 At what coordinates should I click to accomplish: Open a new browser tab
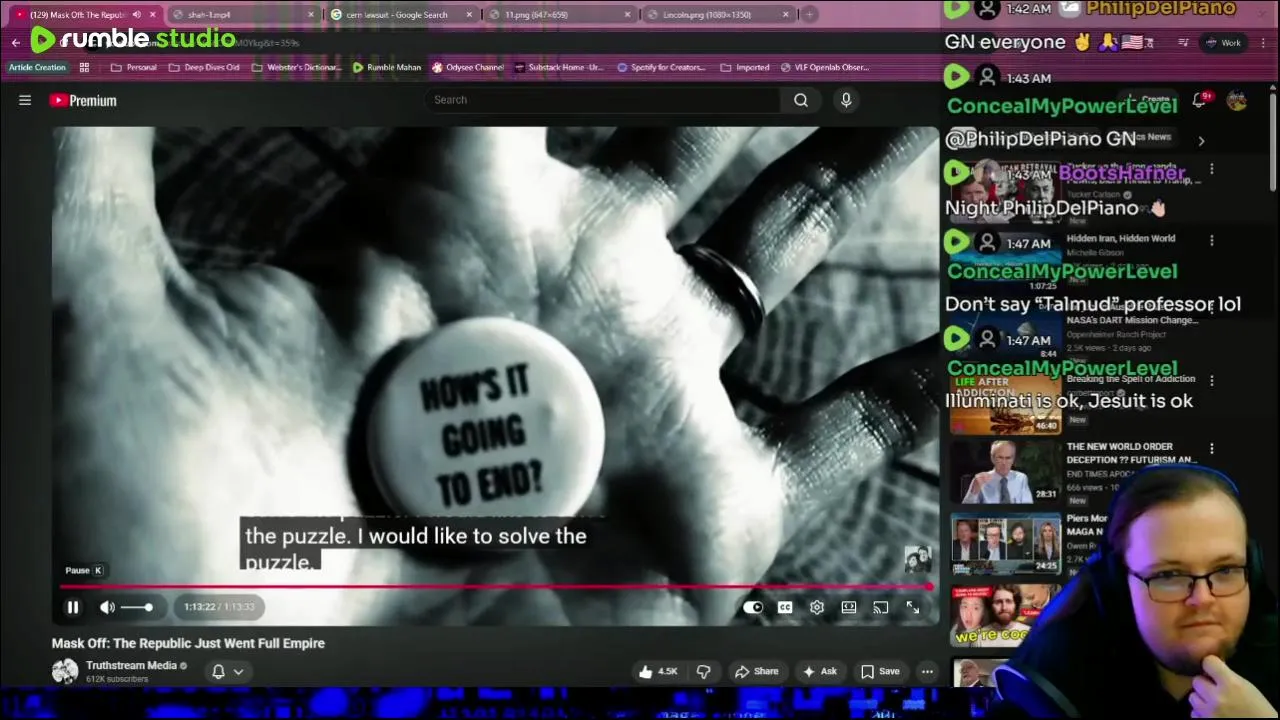pyautogui.click(x=810, y=14)
